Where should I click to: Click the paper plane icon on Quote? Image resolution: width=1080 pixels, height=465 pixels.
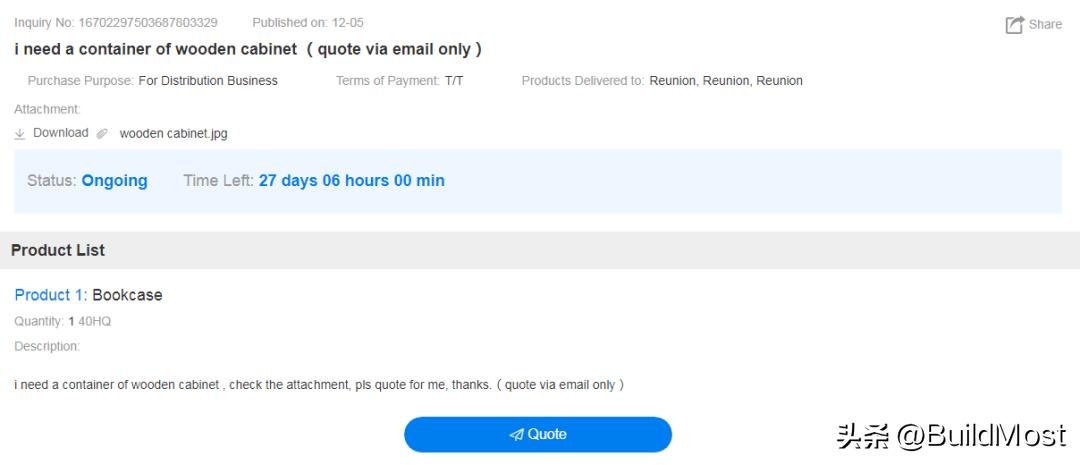[516, 435]
